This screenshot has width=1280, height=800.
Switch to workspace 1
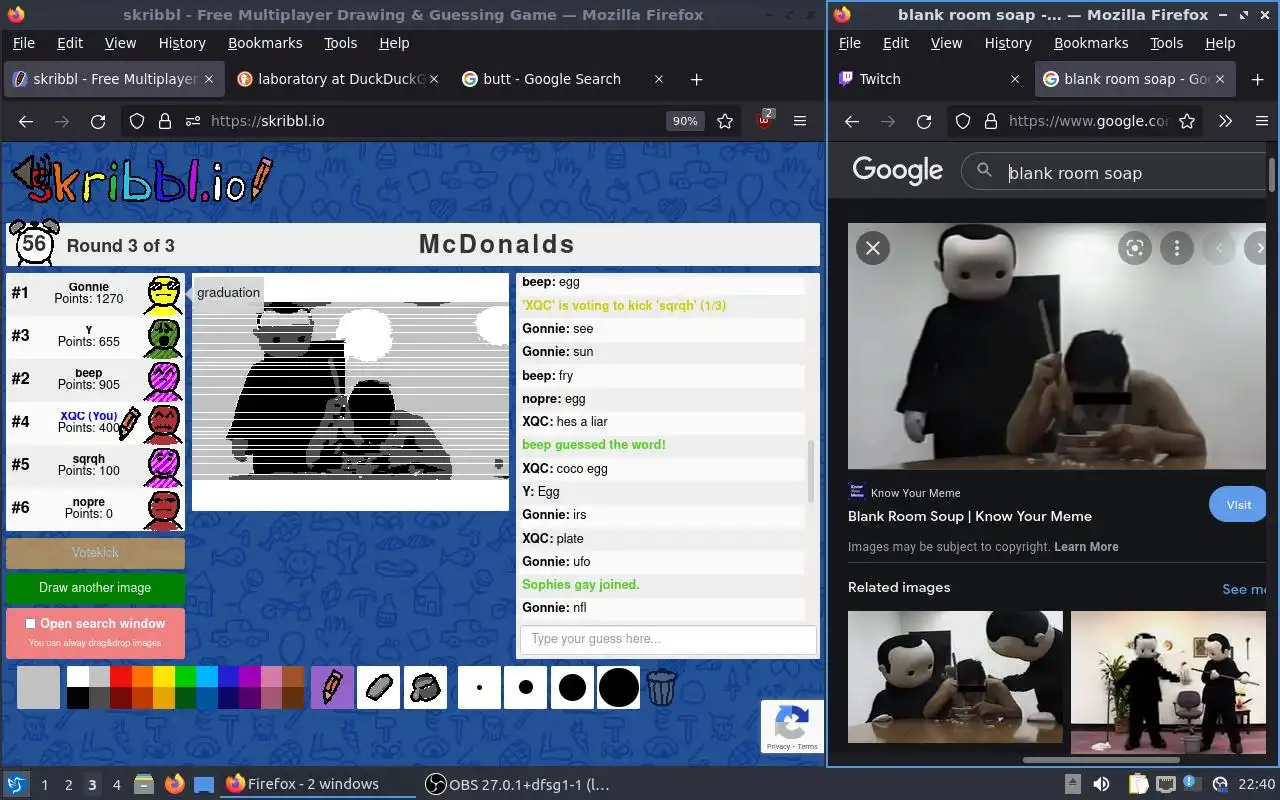pyautogui.click(x=44, y=785)
